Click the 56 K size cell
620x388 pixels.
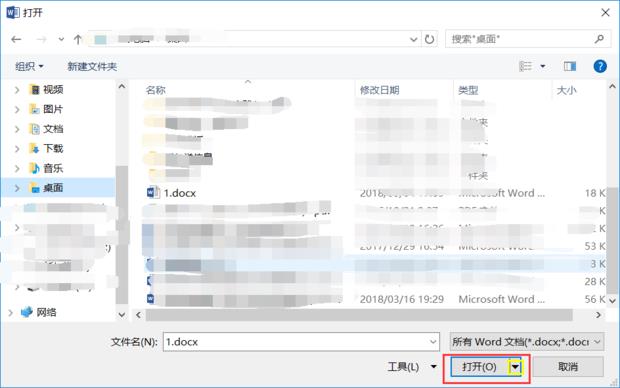pos(595,299)
